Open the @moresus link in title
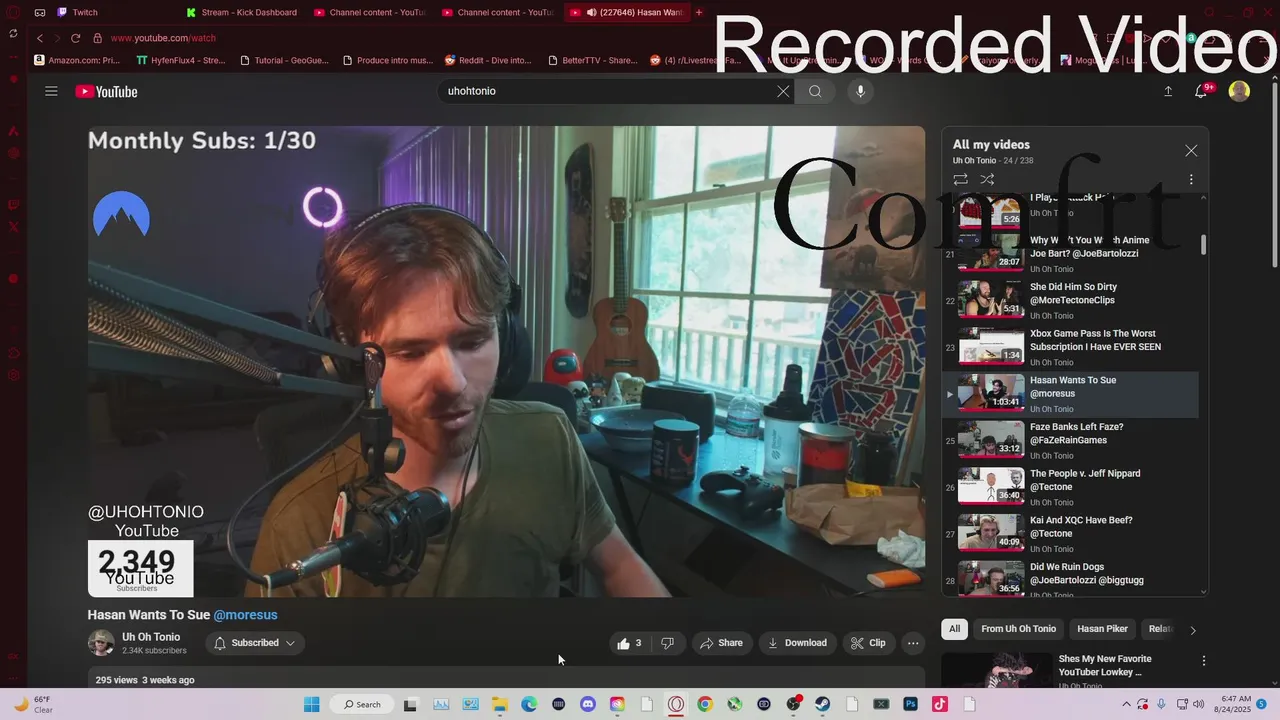Image resolution: width=1280 pixels, height=720 pixels. (x=245, y=615)
